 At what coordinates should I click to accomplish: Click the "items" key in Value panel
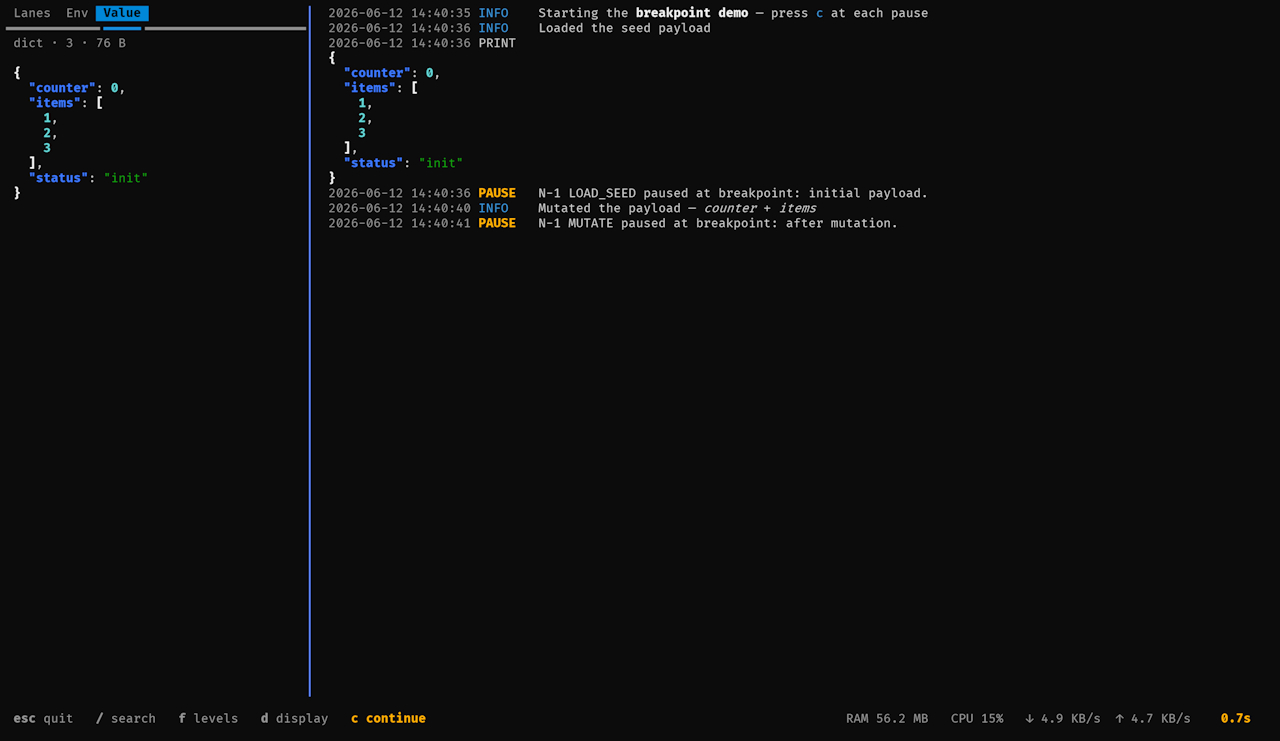coord(54,103)
